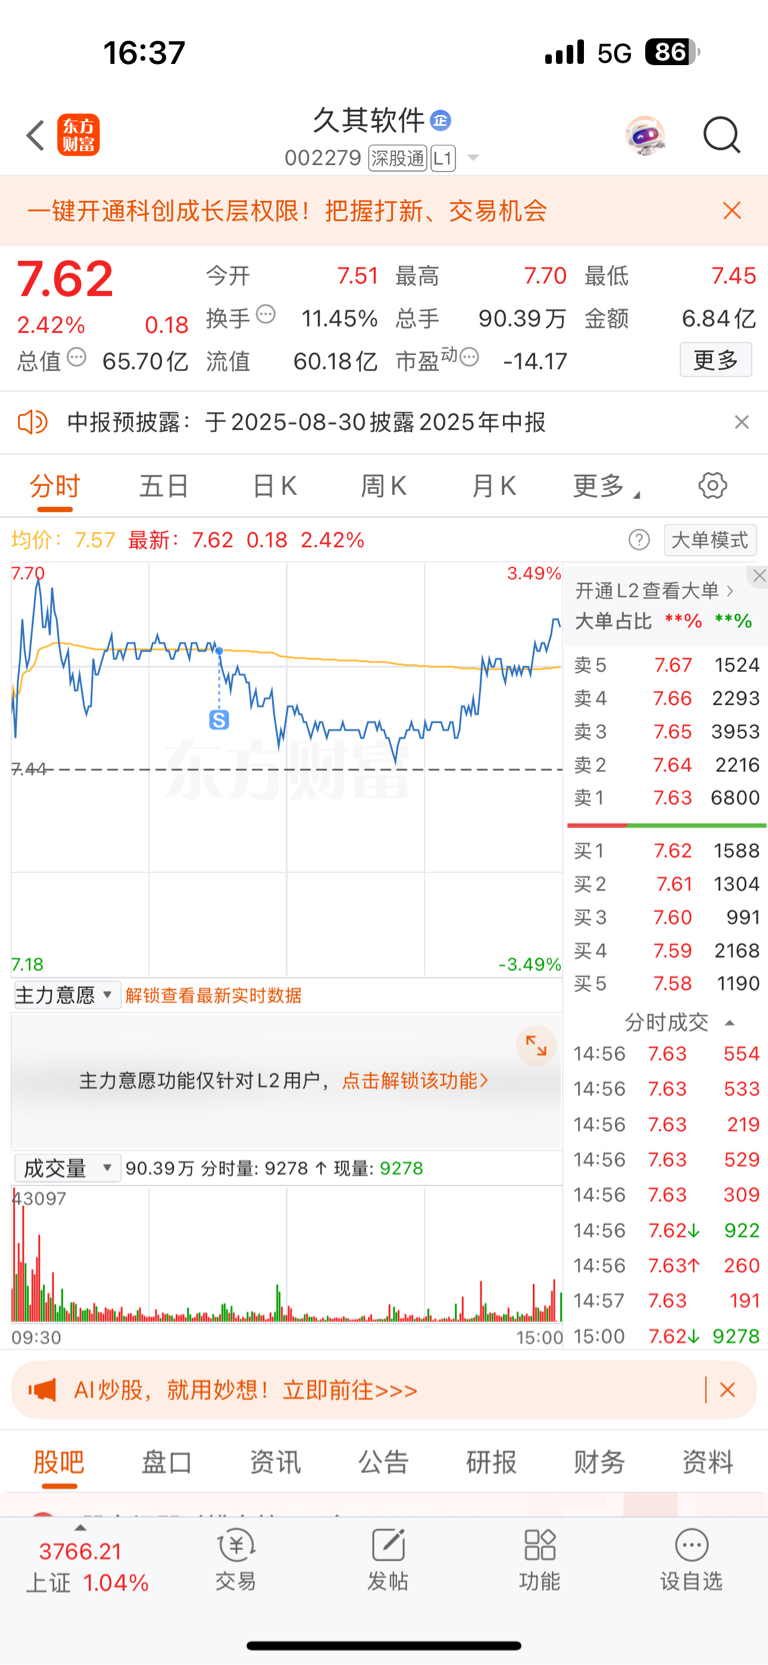Tap the info icon next to 总值

pos(76,357)
